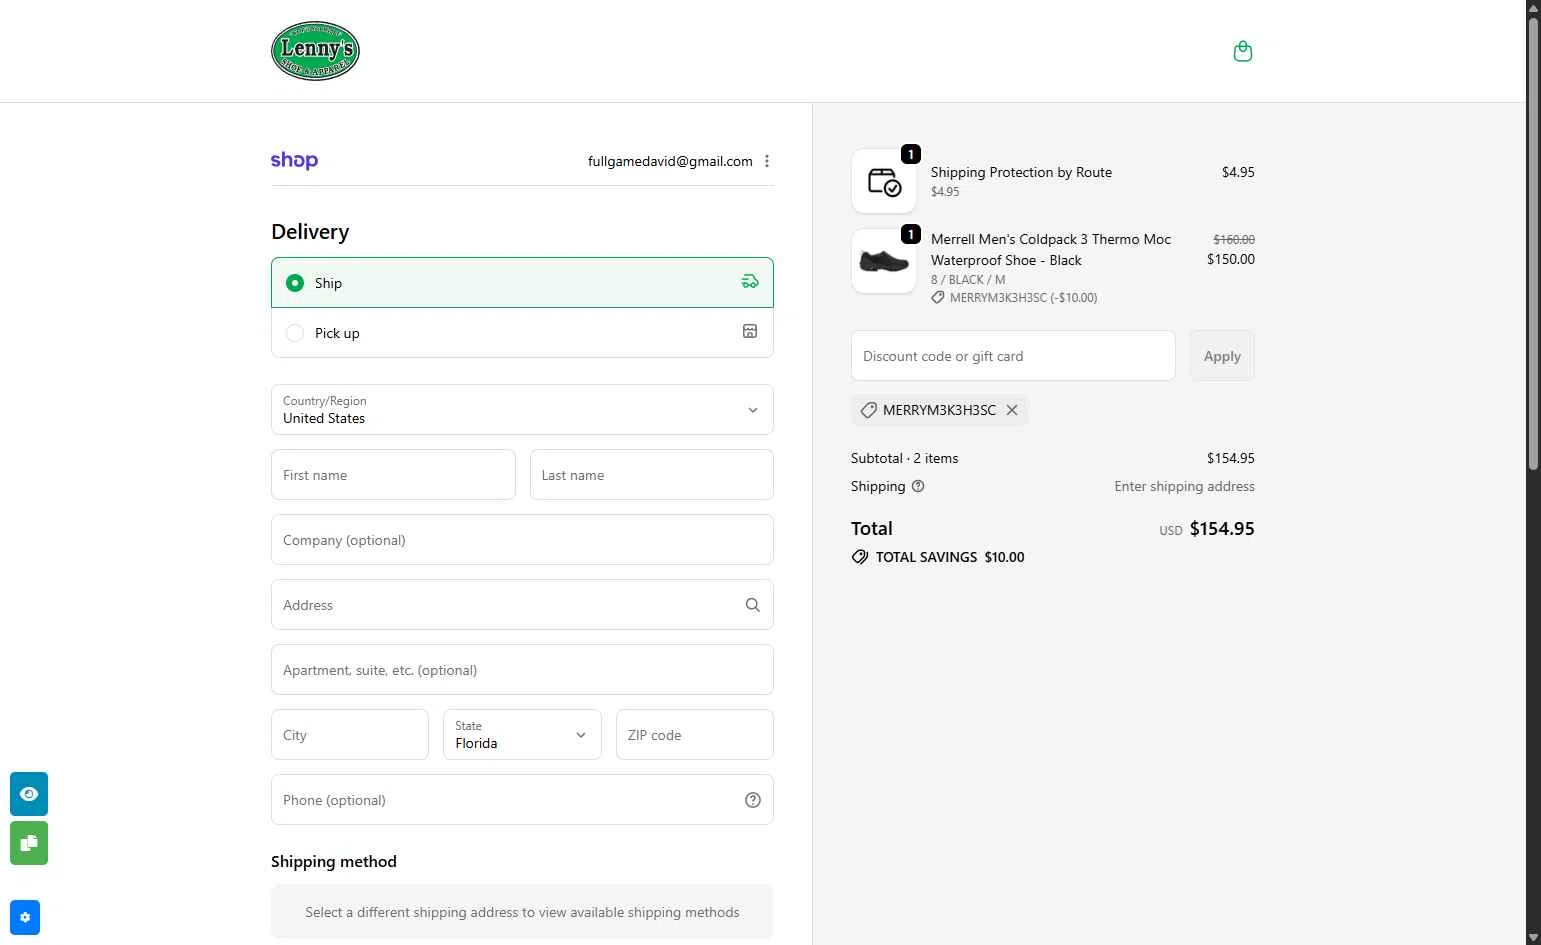Open the State dropdown showing Florida
This screenshot has height=945, width=1541.
pos(522,735)
